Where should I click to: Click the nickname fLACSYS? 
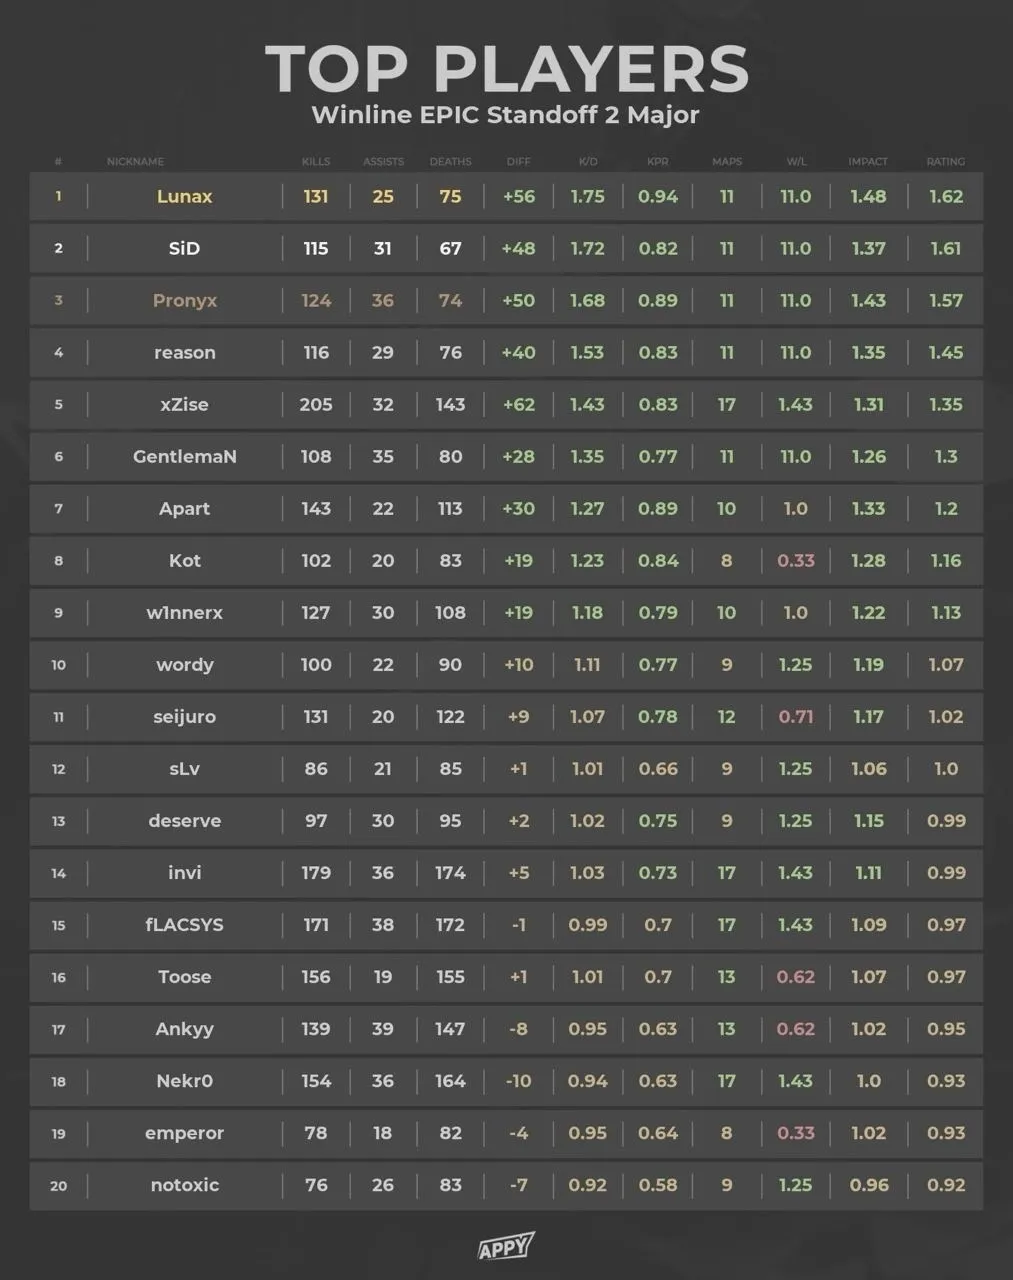tap(185, 925)
